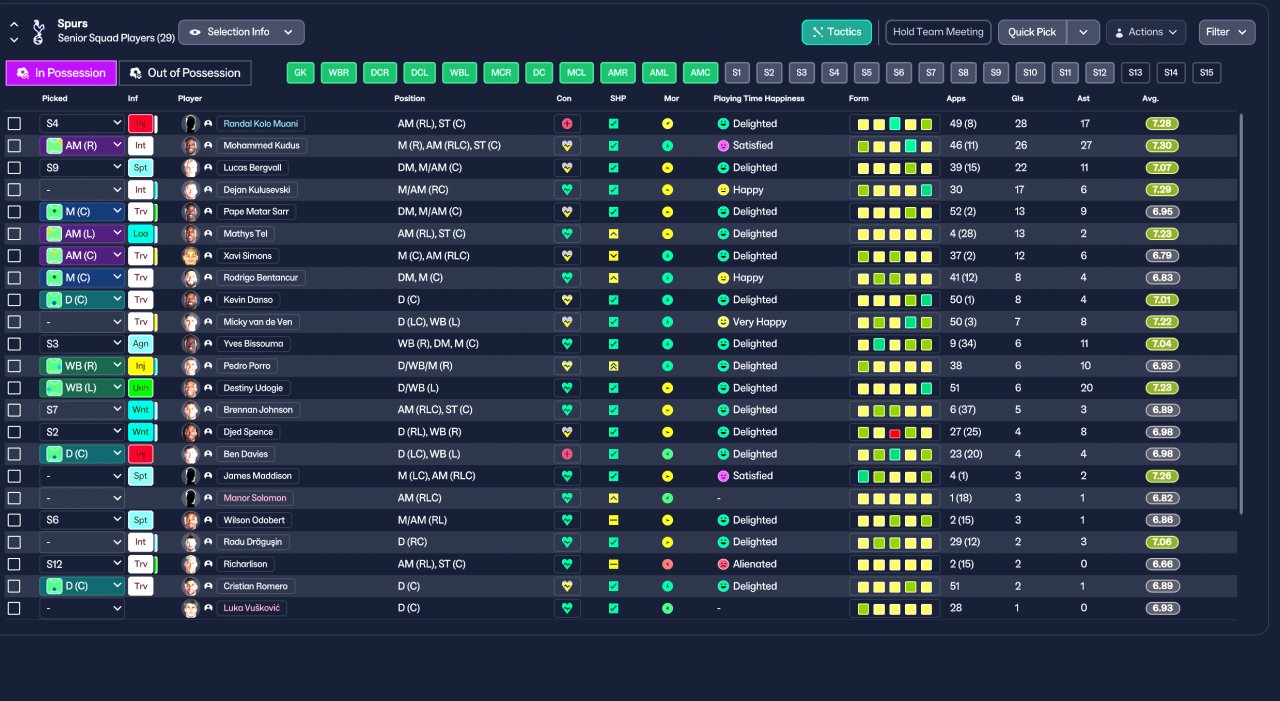Open Kolo Muani's S4 picked dropdown
Image resolution: width=1280 pixels, height=701 pixels.
pos(82,124)
